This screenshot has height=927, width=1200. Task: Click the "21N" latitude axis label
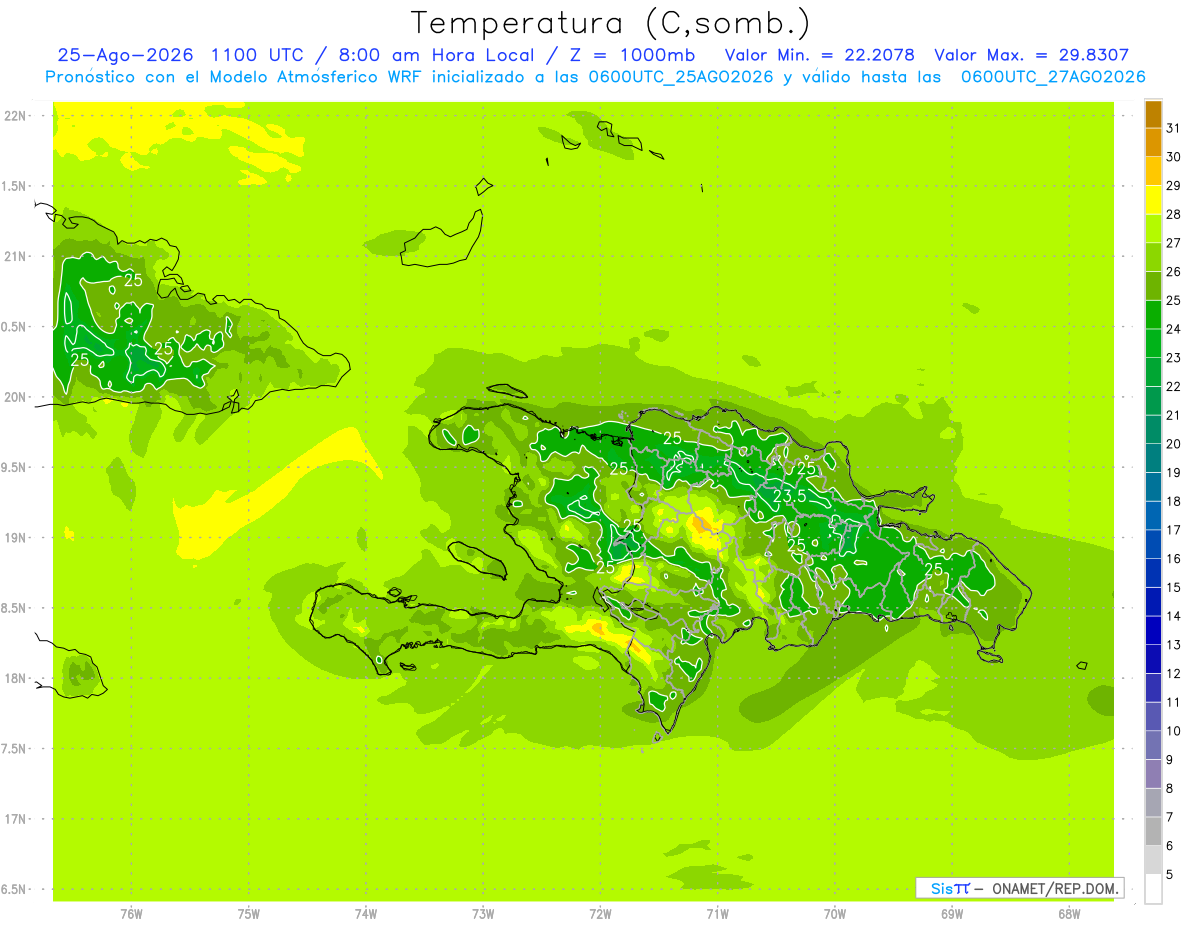[x=14, y=256]
